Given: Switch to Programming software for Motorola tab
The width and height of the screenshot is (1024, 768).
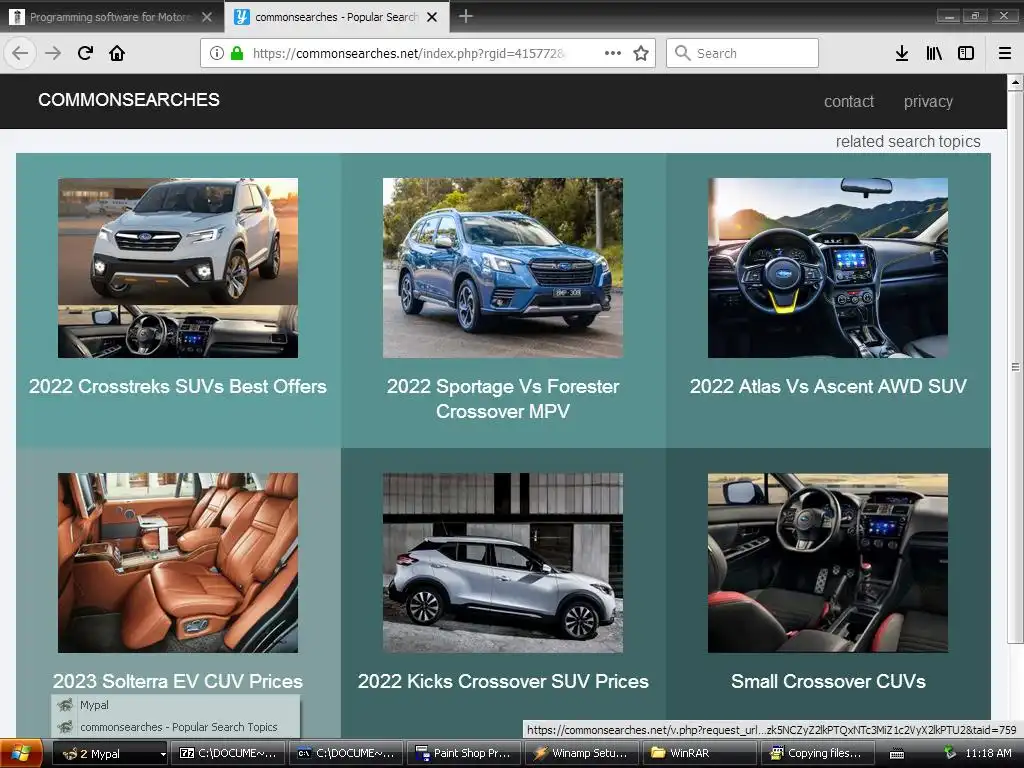Looking at the screenshot, I should click(110, 17).
